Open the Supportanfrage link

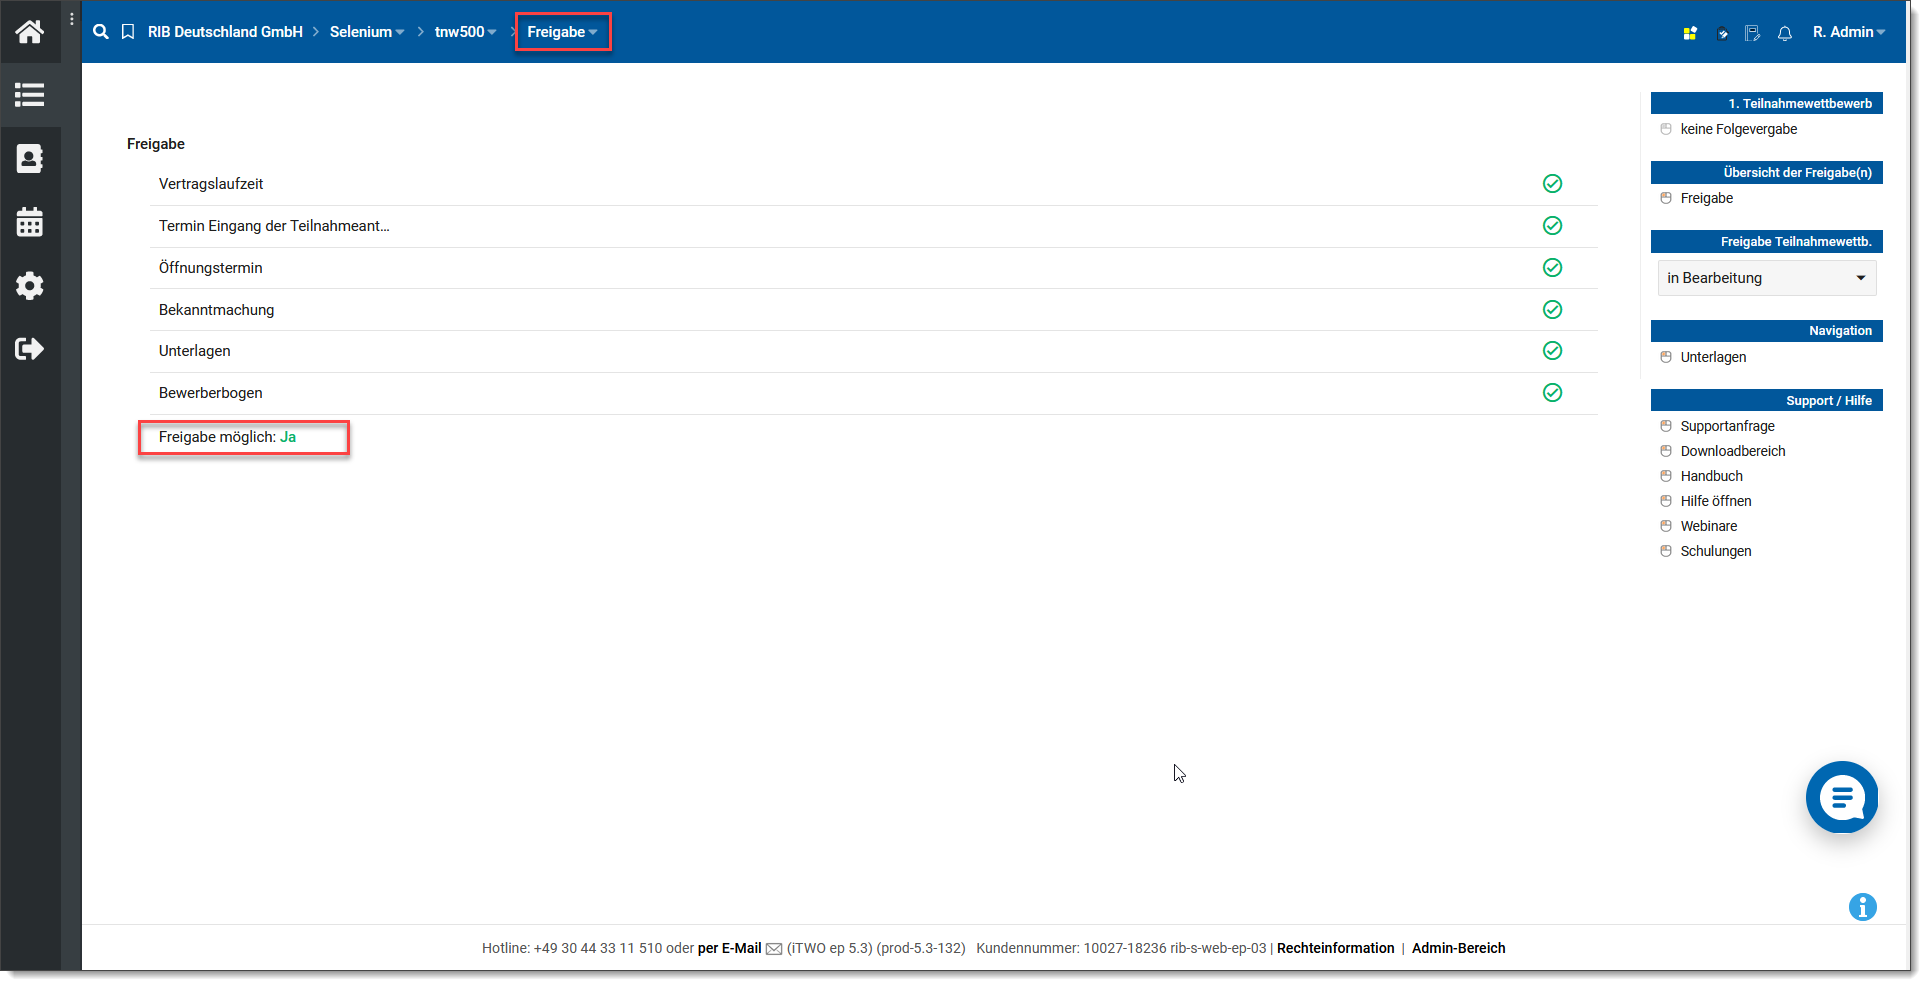click(x=1728, y=426)
